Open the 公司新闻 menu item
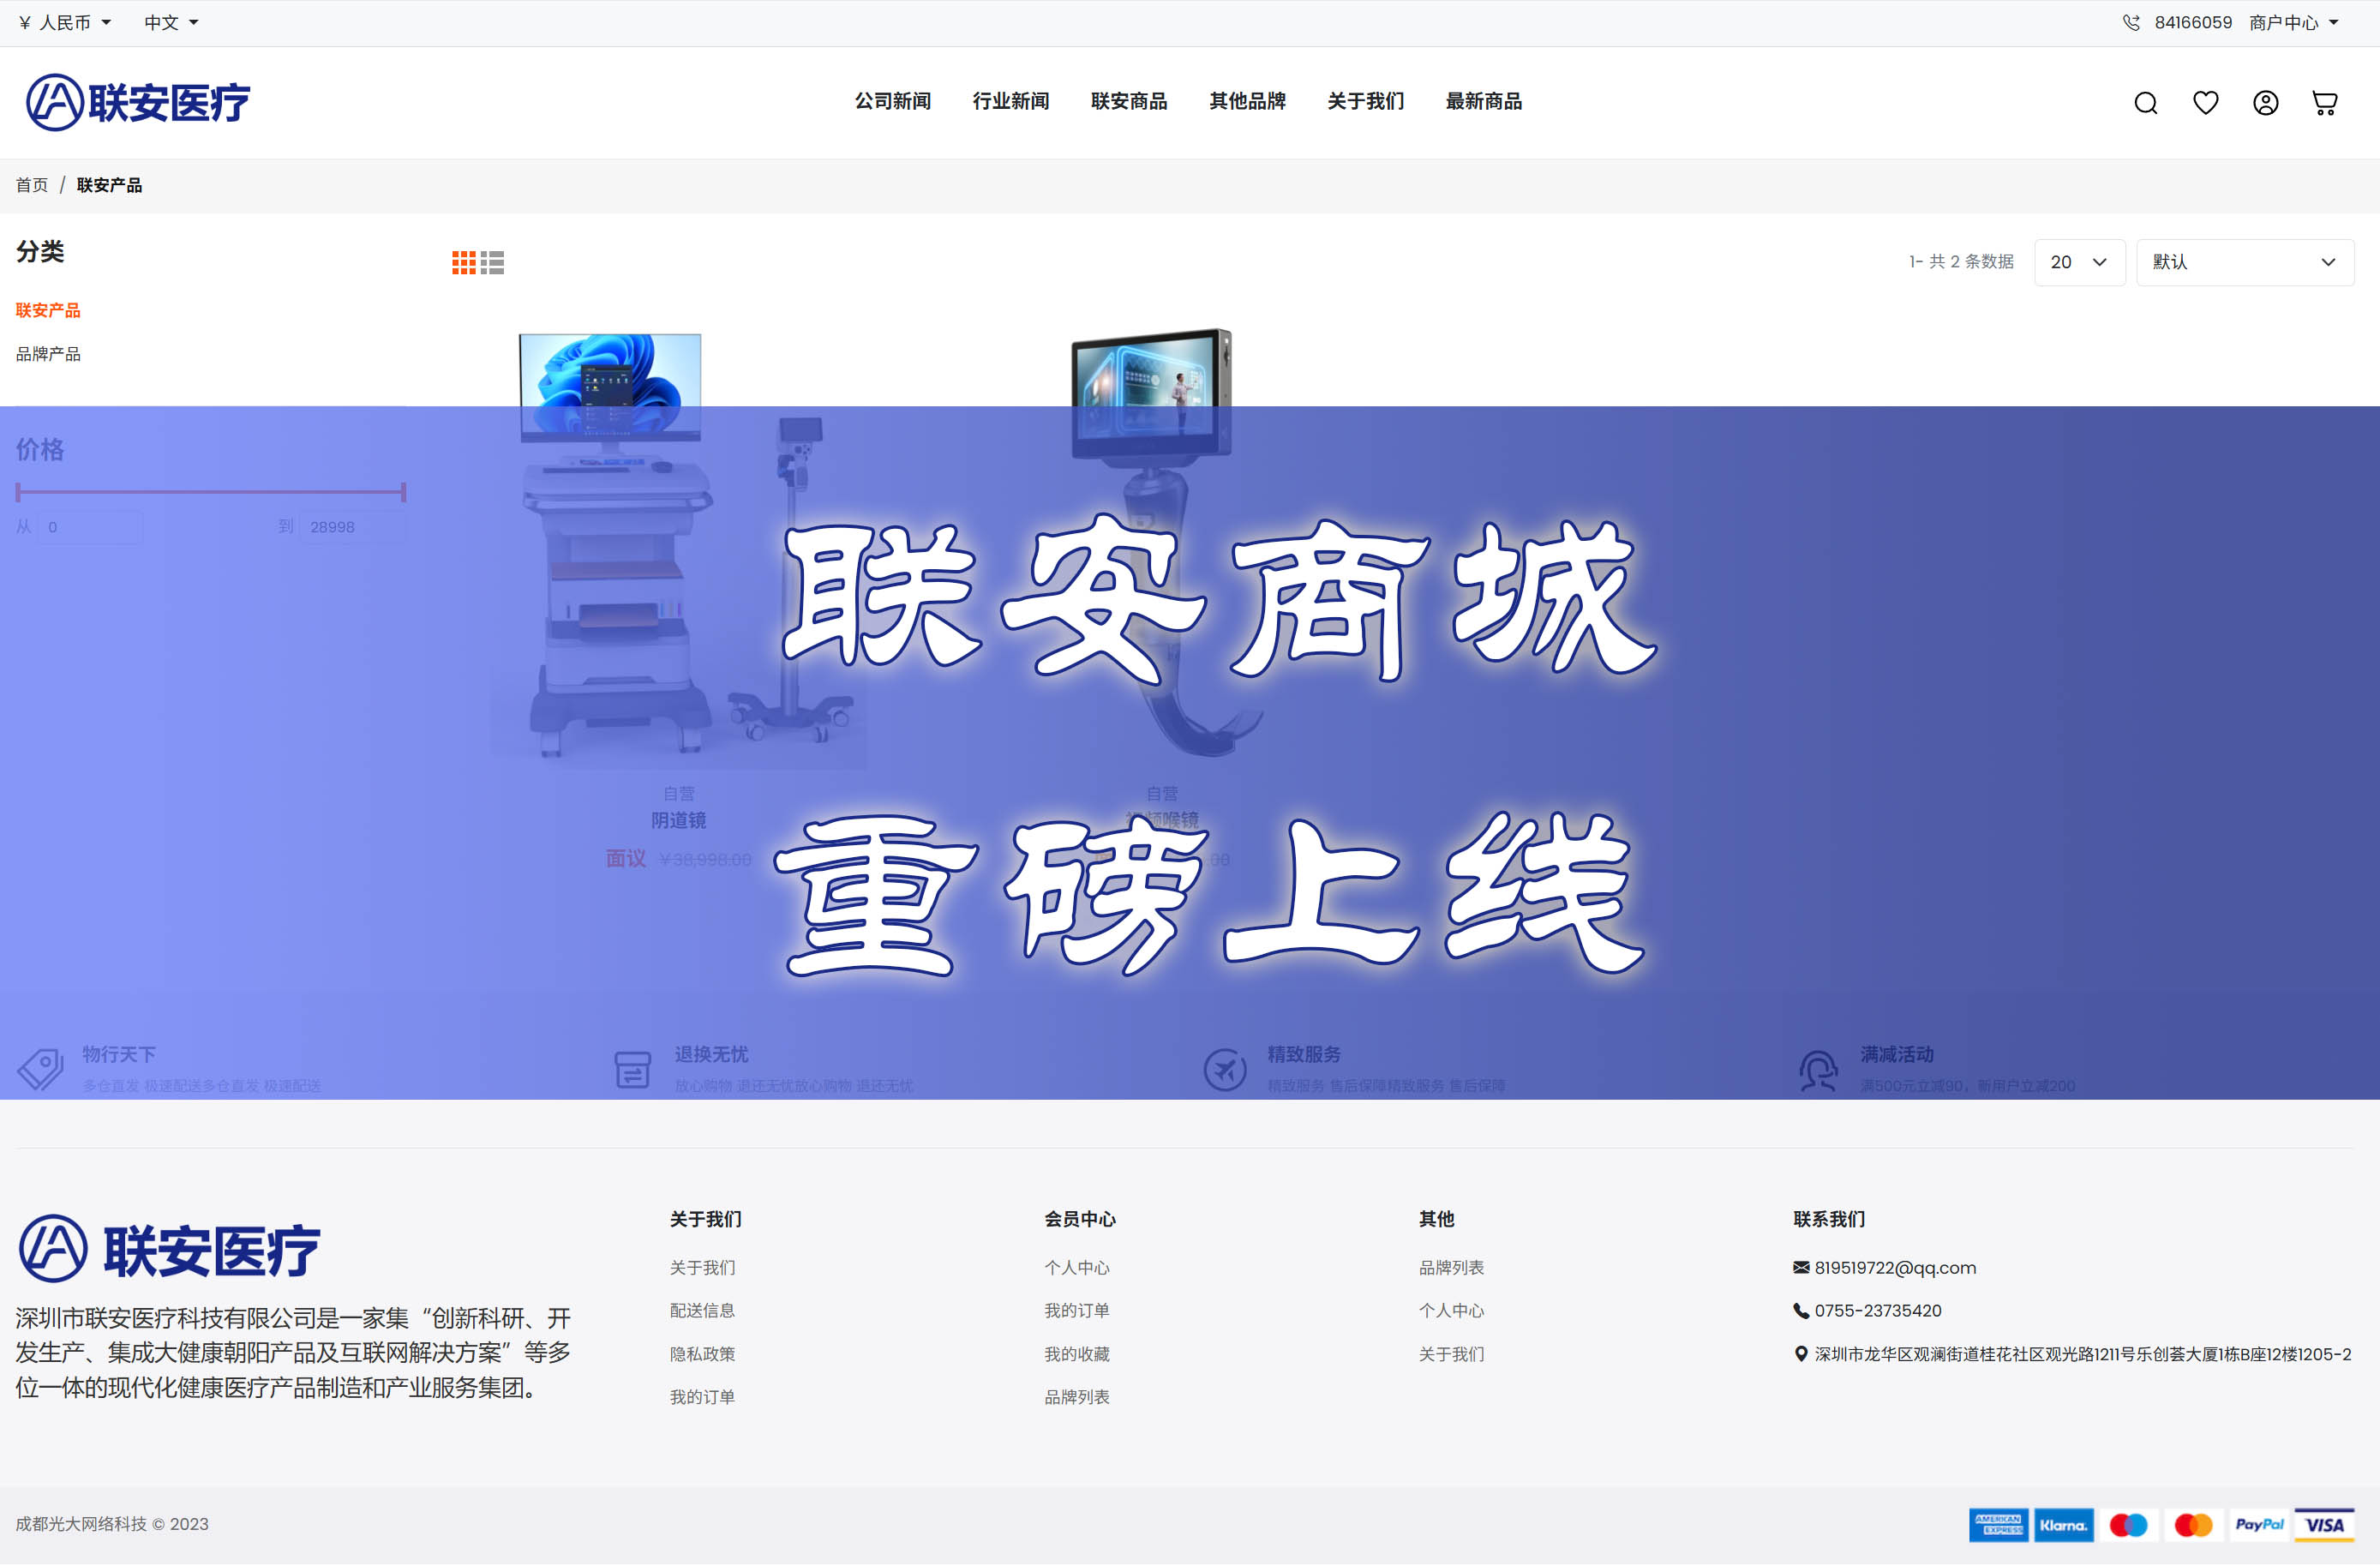The width and height of the screenshot is (2380, 1566). point(892,101)
